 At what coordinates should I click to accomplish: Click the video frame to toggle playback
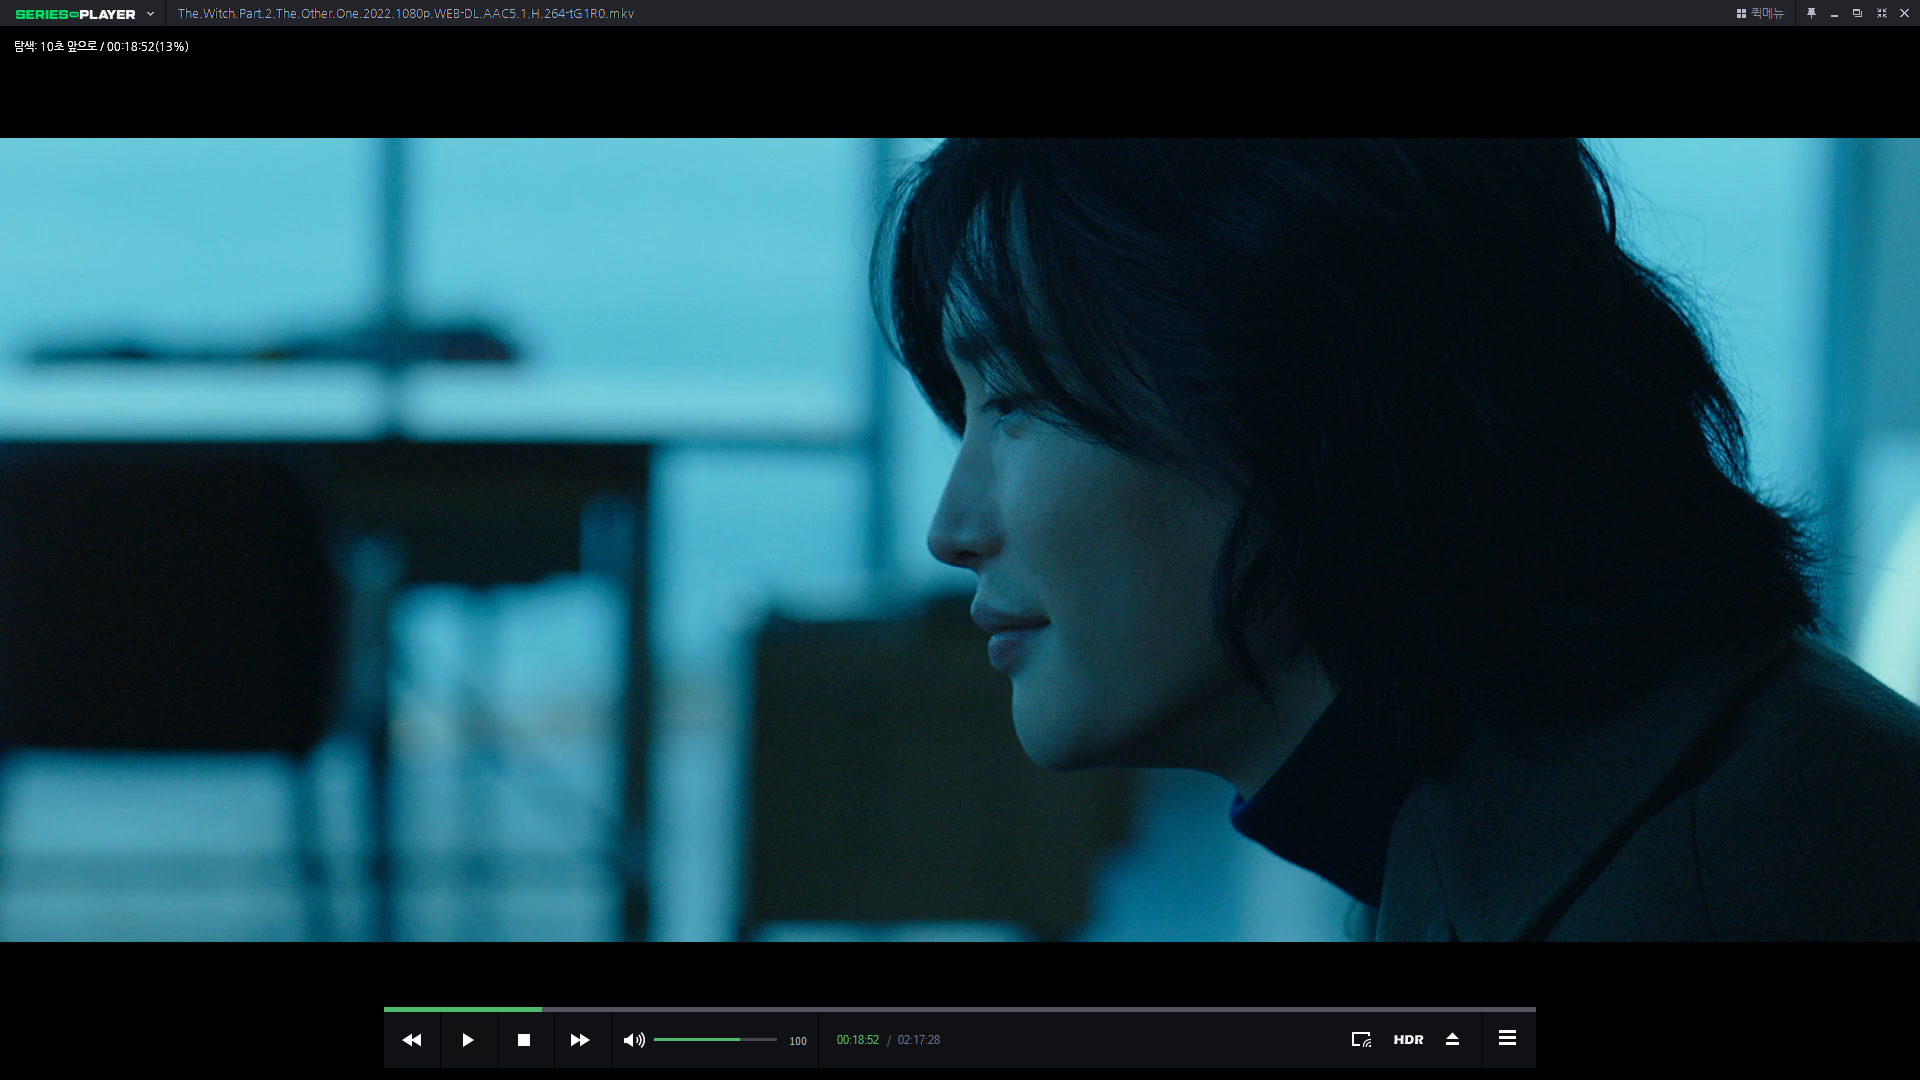pyautogui.click(x=960, y=540)
